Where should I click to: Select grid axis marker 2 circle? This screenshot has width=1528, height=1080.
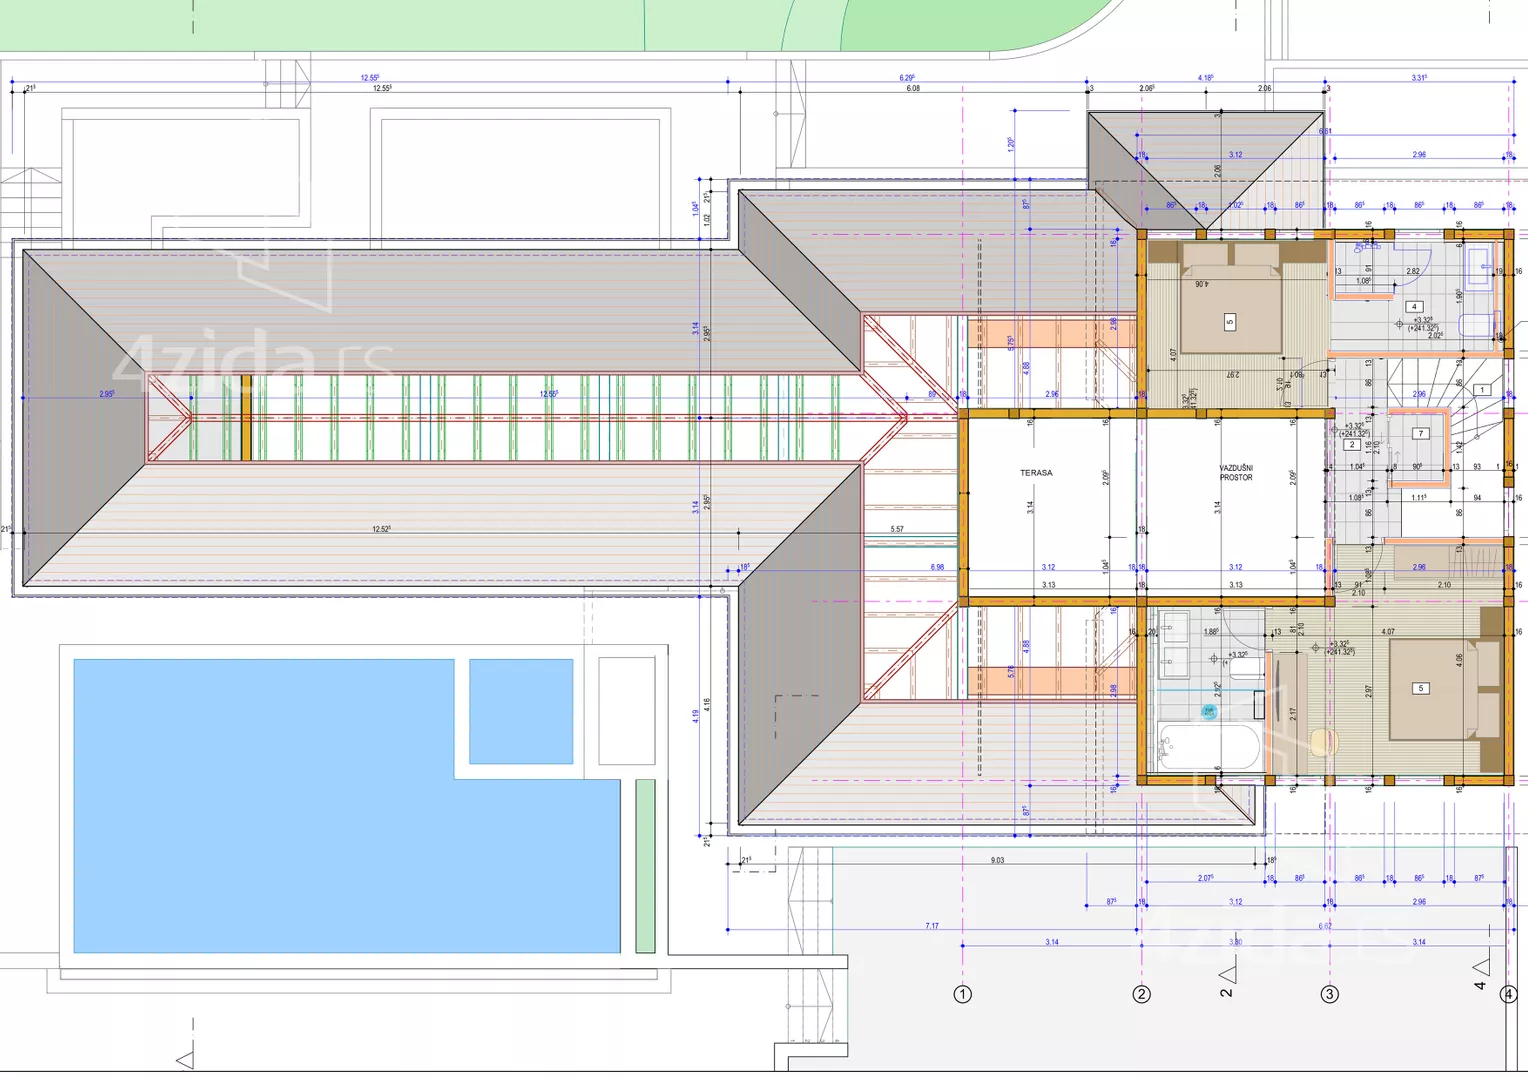(1141, 994)
